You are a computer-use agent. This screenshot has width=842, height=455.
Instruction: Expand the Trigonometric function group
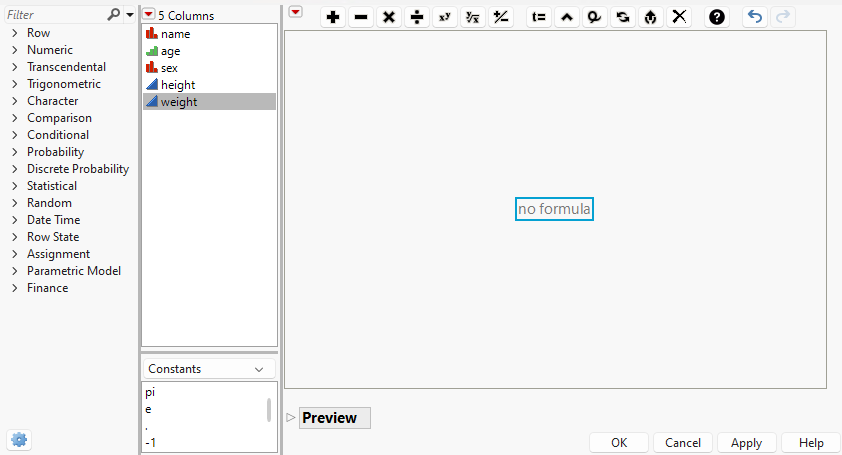pyautogui.click(x=14, y=84)
